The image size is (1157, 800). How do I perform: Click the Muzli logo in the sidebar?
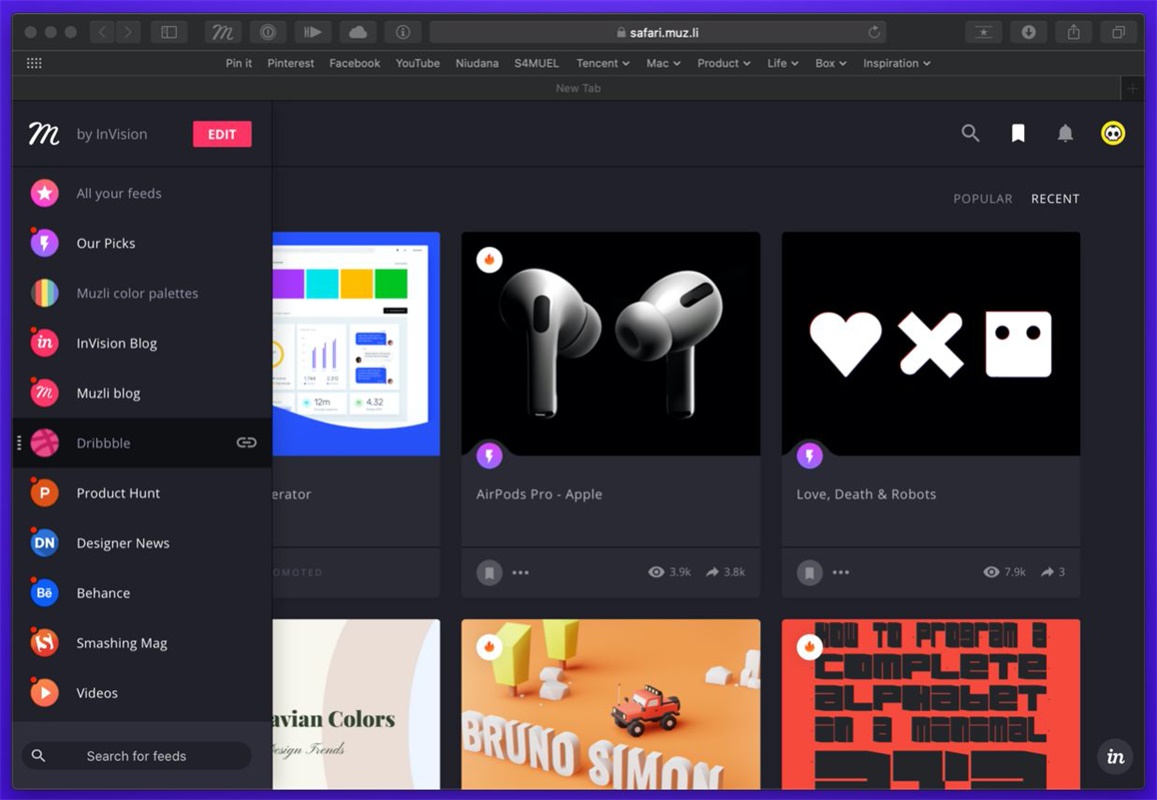pos(44,134)
